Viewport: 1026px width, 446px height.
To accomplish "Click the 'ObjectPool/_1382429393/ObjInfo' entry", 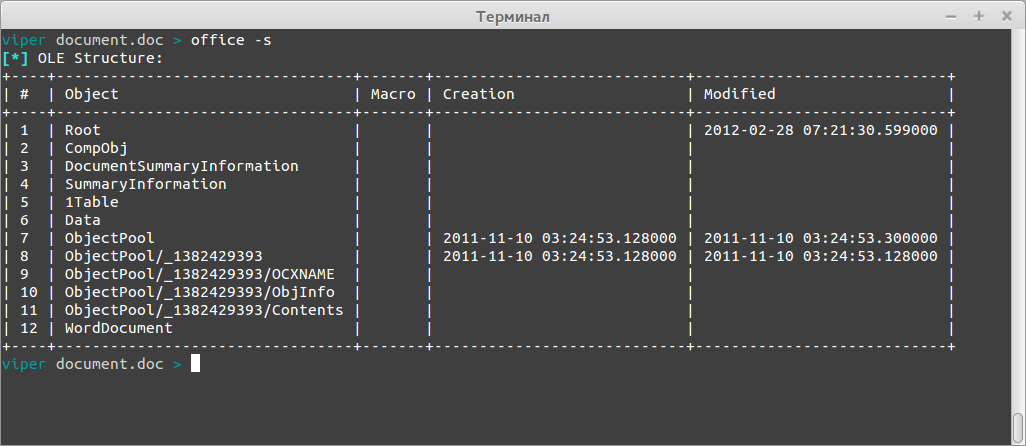I will pyautogui.click(x=200, y=292).
